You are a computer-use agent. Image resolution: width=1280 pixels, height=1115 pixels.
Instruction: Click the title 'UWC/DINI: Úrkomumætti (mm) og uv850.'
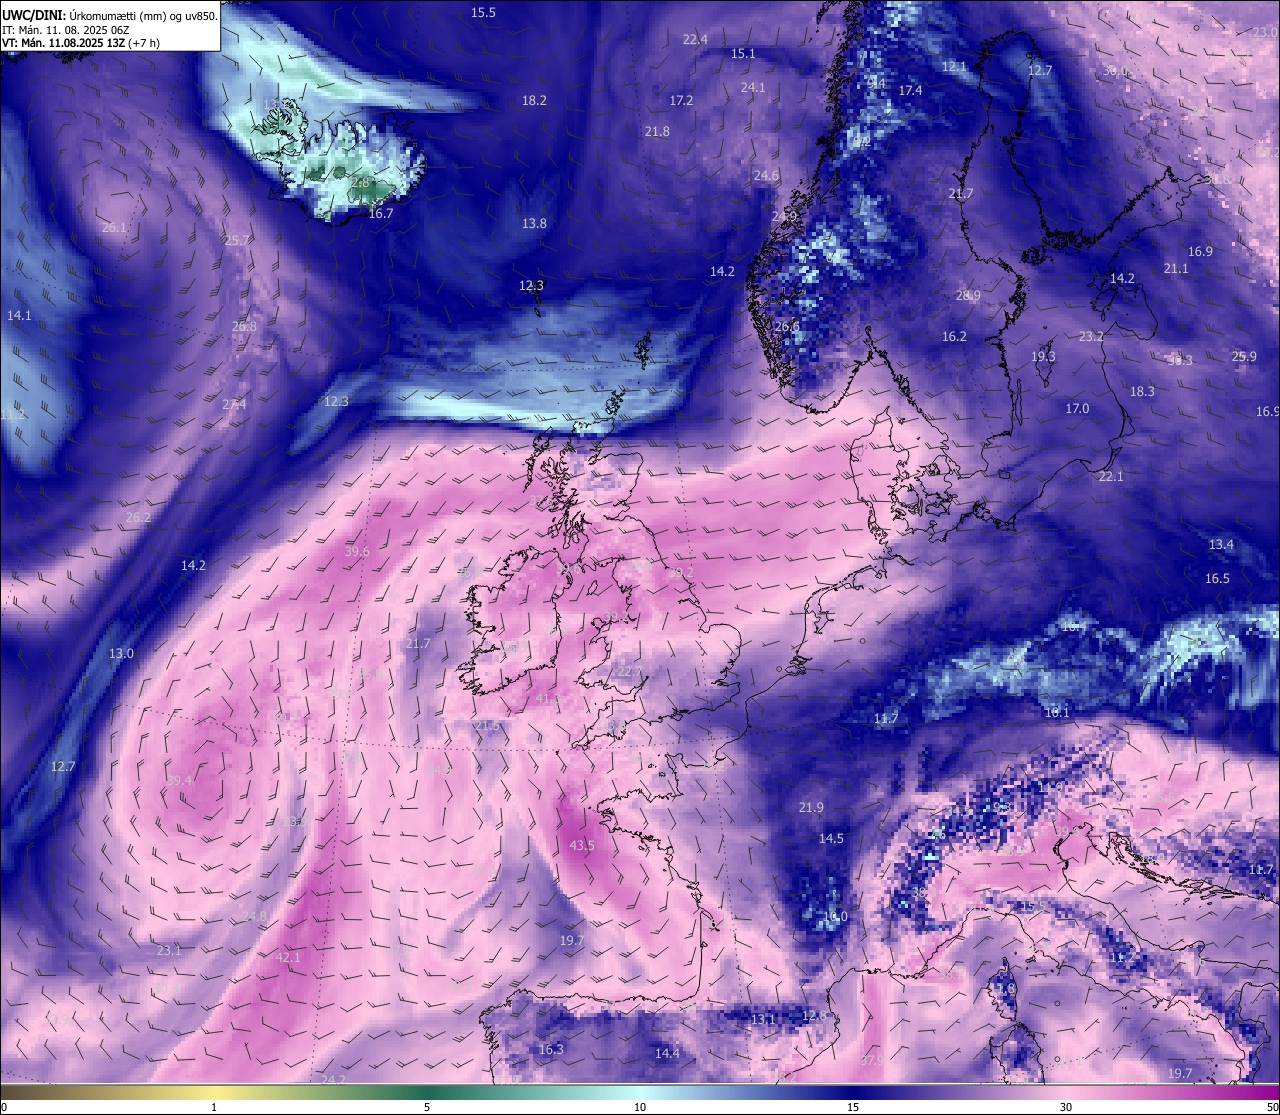tap(109, 16)
